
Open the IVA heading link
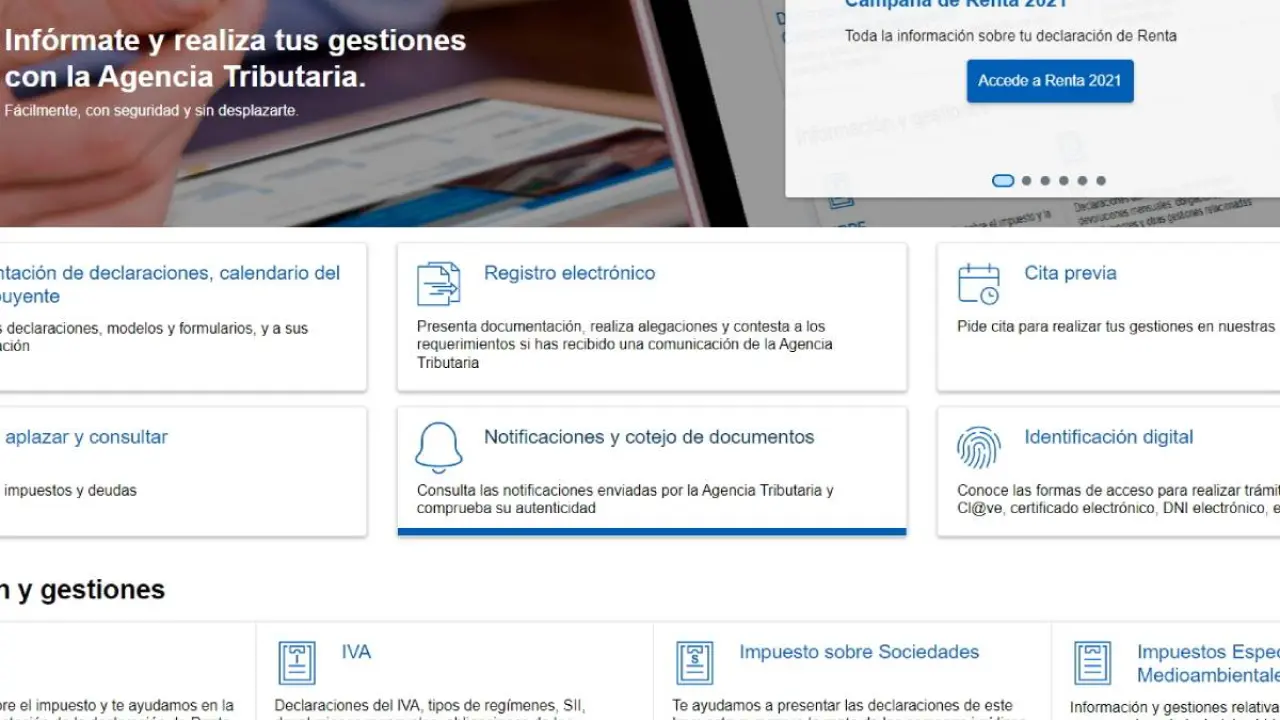[356, 652]
